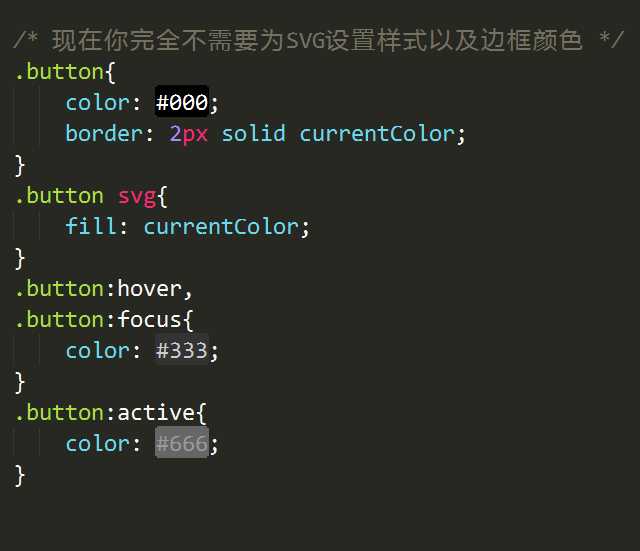Click the .button:active selector
Viewport: 640px width, 551px height.
pos(105,413)
